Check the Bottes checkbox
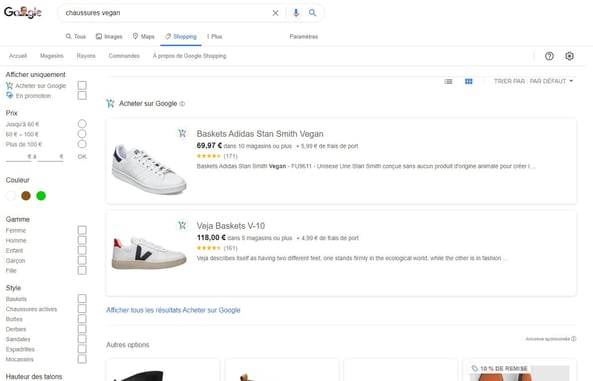The image size is (593, 381). pos(82,319)
